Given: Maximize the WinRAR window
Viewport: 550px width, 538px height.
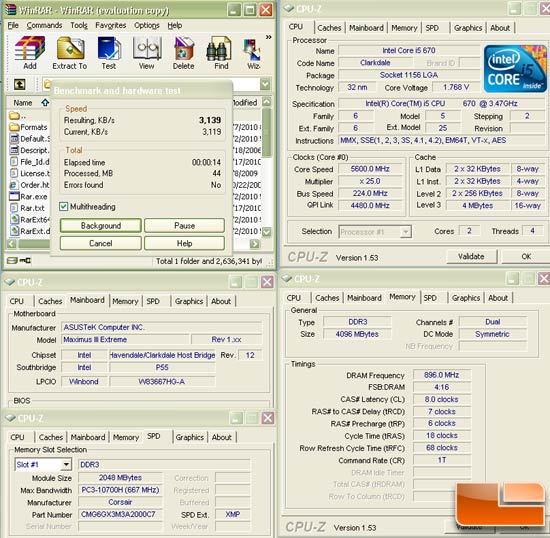Looking at the screenshot, I should 250,9.
